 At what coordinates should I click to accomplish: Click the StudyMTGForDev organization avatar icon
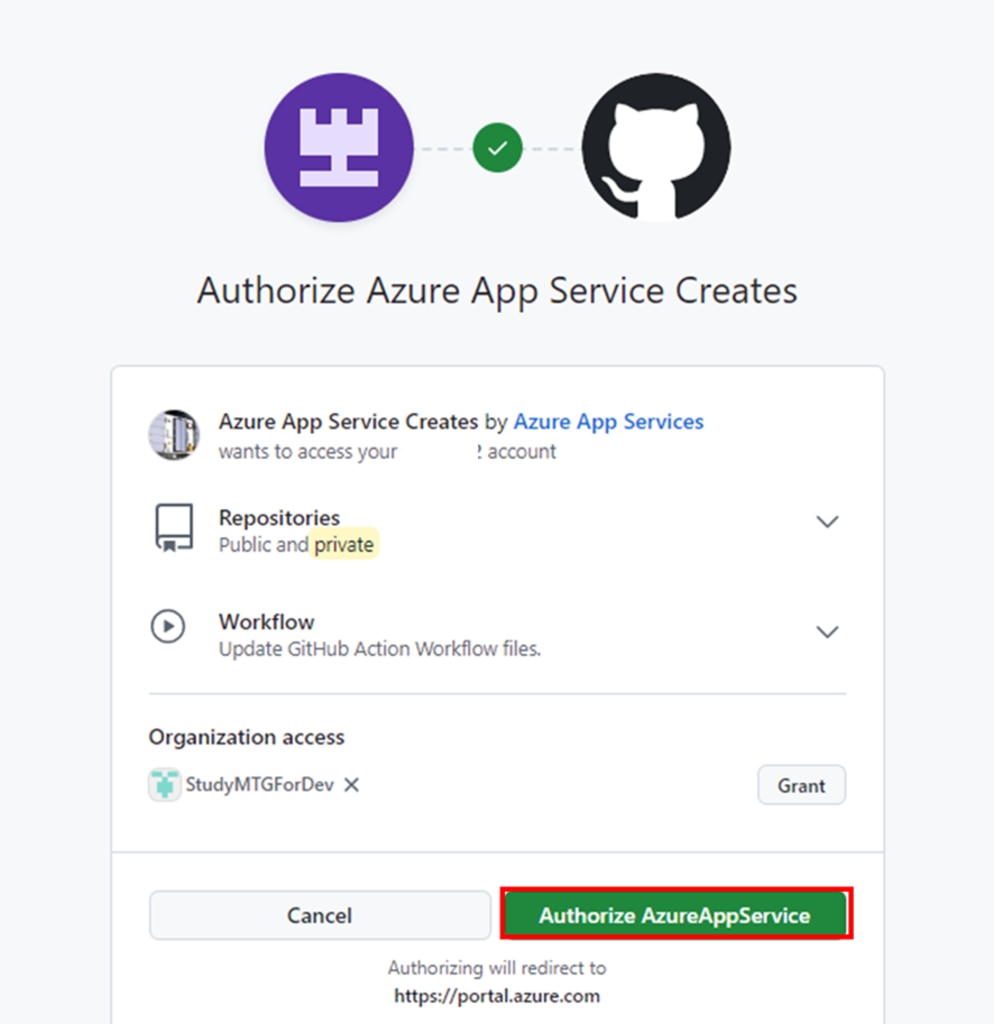(x=164, y=785)
